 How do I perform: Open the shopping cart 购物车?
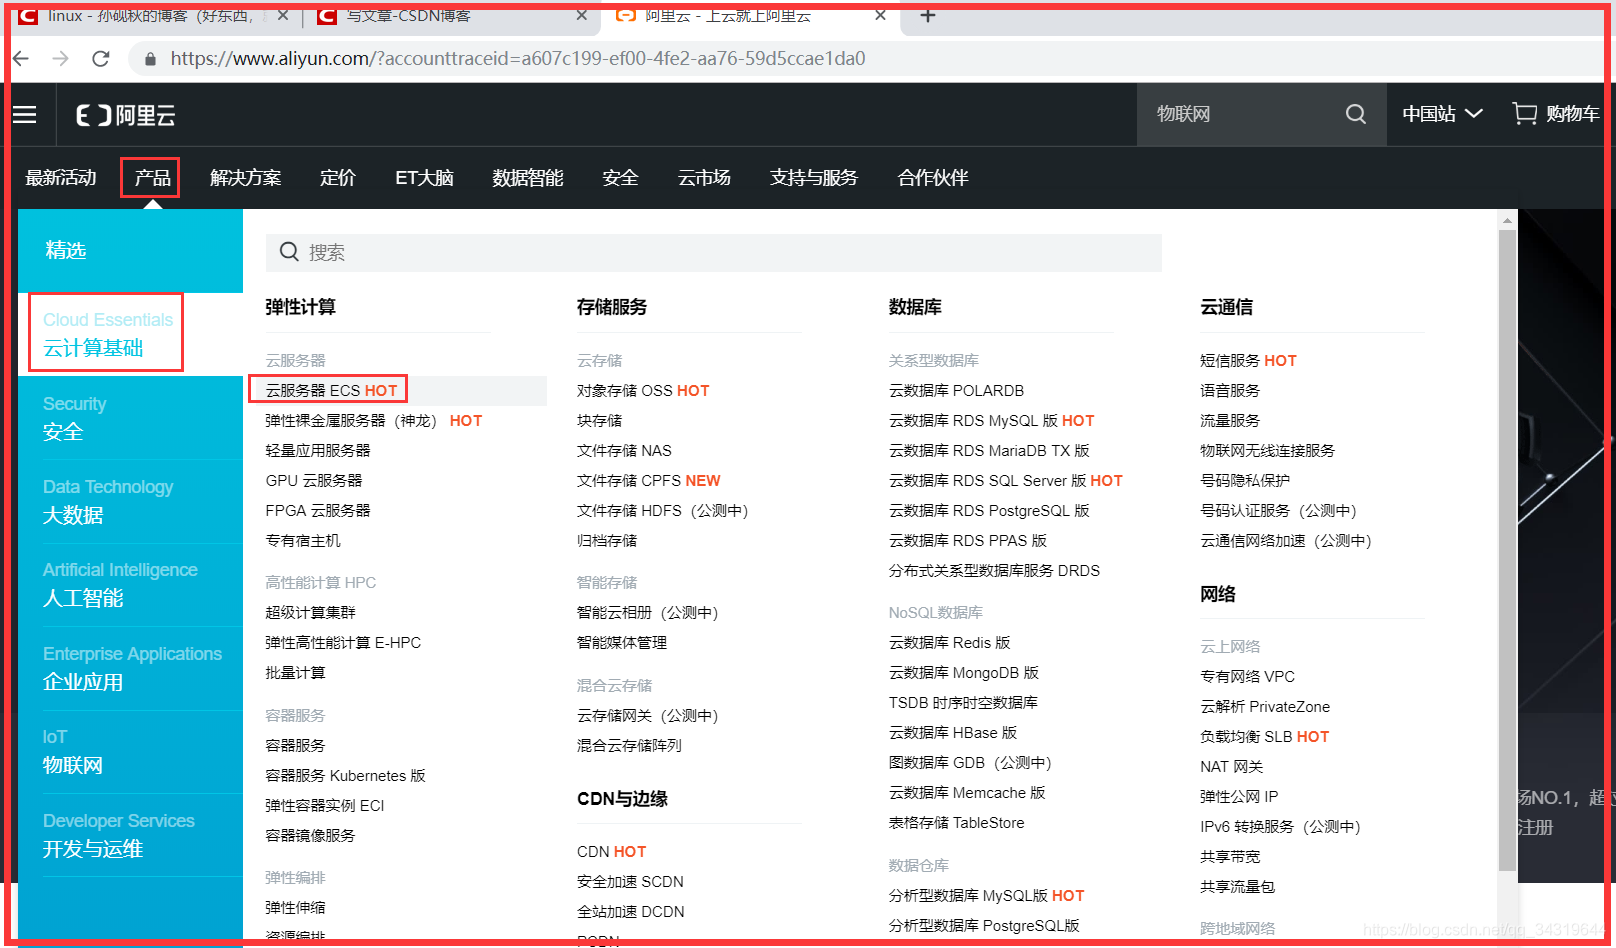[1555, 114]
